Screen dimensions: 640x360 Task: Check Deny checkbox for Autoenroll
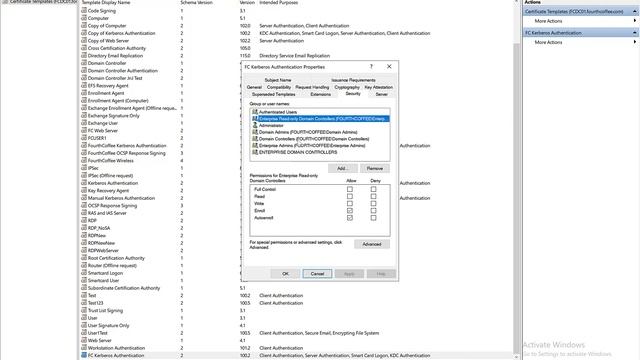coord(373,218)
